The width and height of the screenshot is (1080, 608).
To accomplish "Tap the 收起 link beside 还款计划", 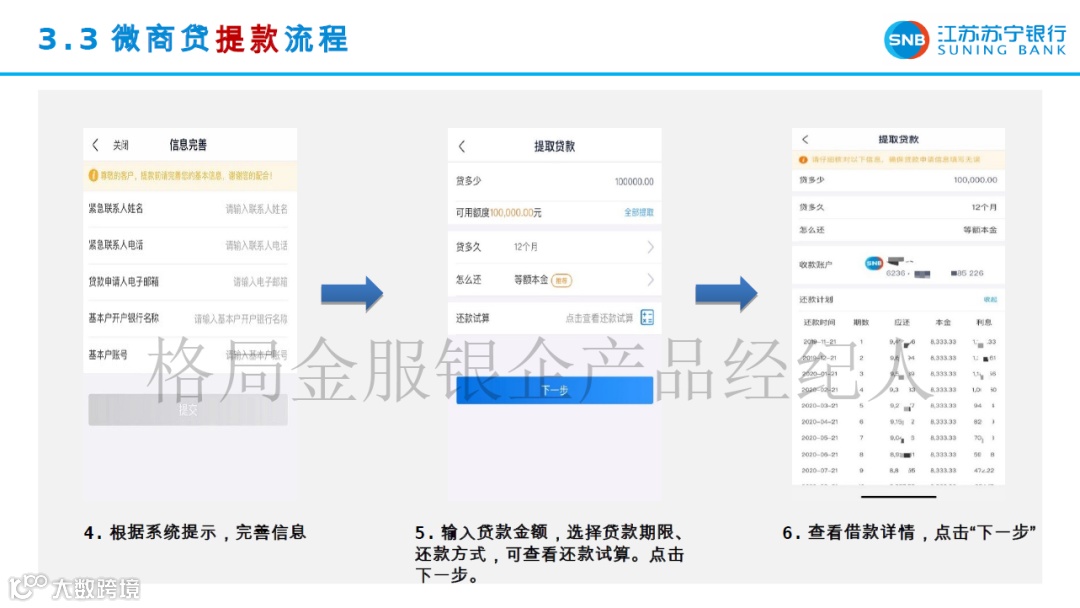I will 990,300.
